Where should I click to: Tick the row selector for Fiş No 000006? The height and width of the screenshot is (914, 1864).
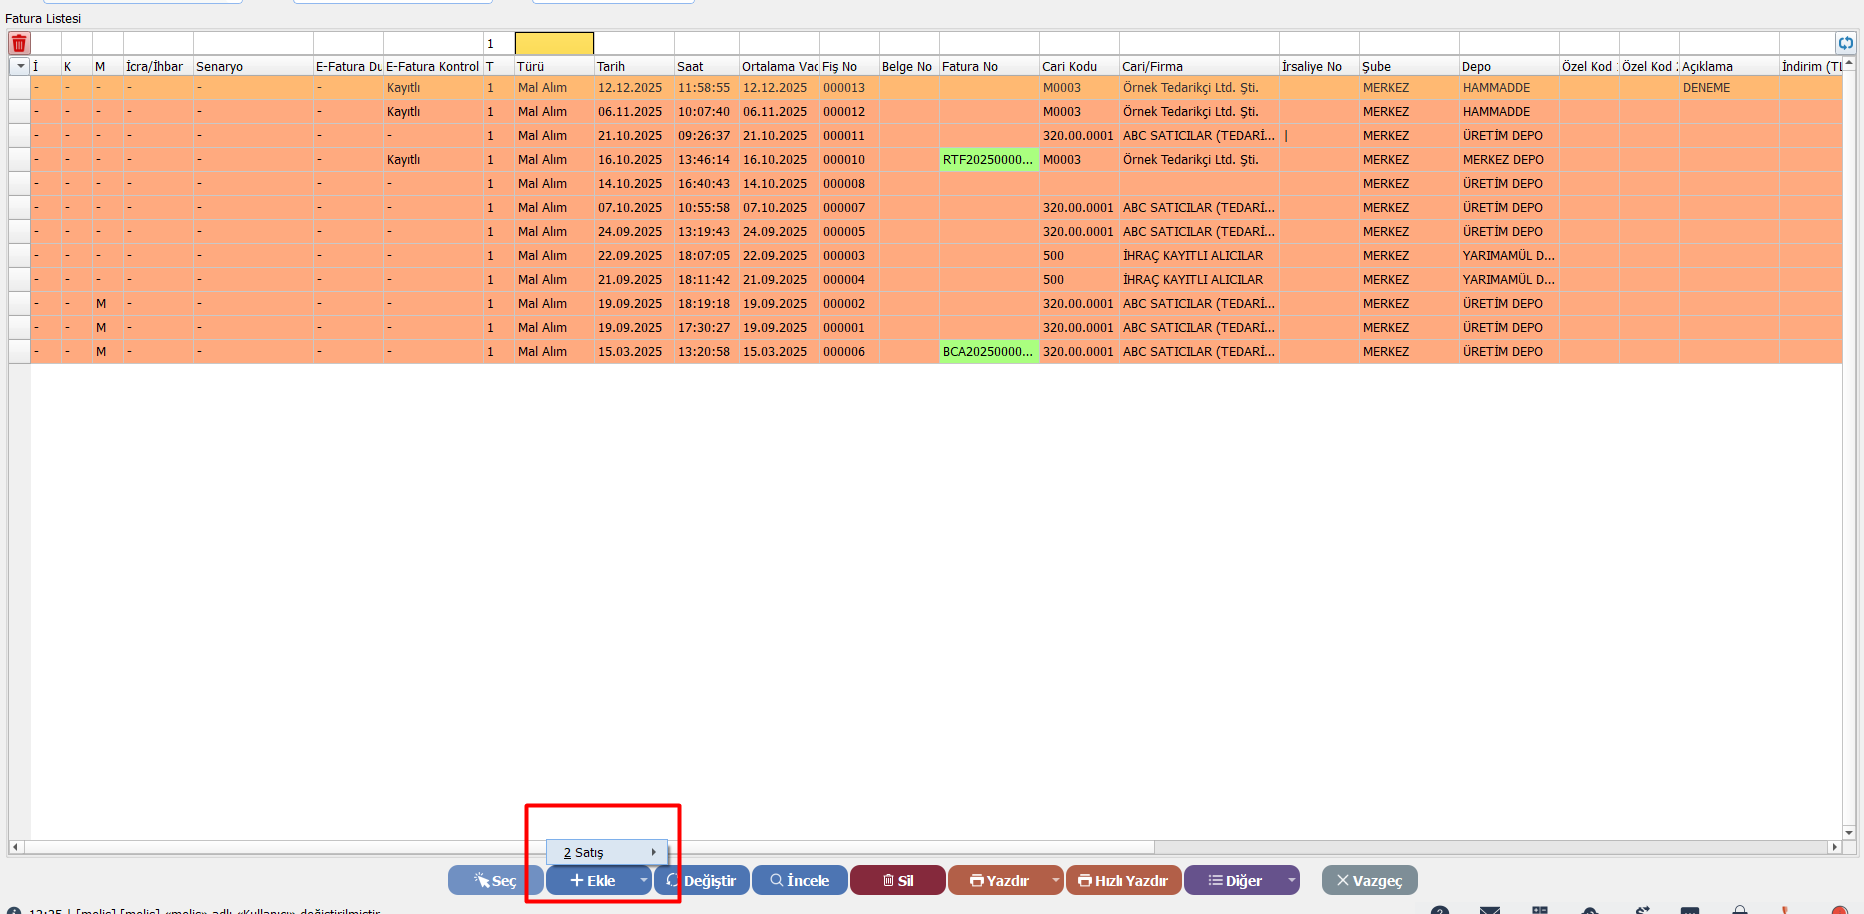click(19, 352)
